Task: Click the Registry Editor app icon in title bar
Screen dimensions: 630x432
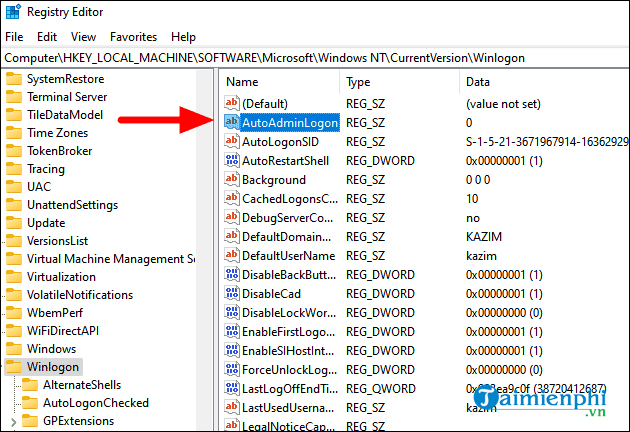Action: [13, 12]
